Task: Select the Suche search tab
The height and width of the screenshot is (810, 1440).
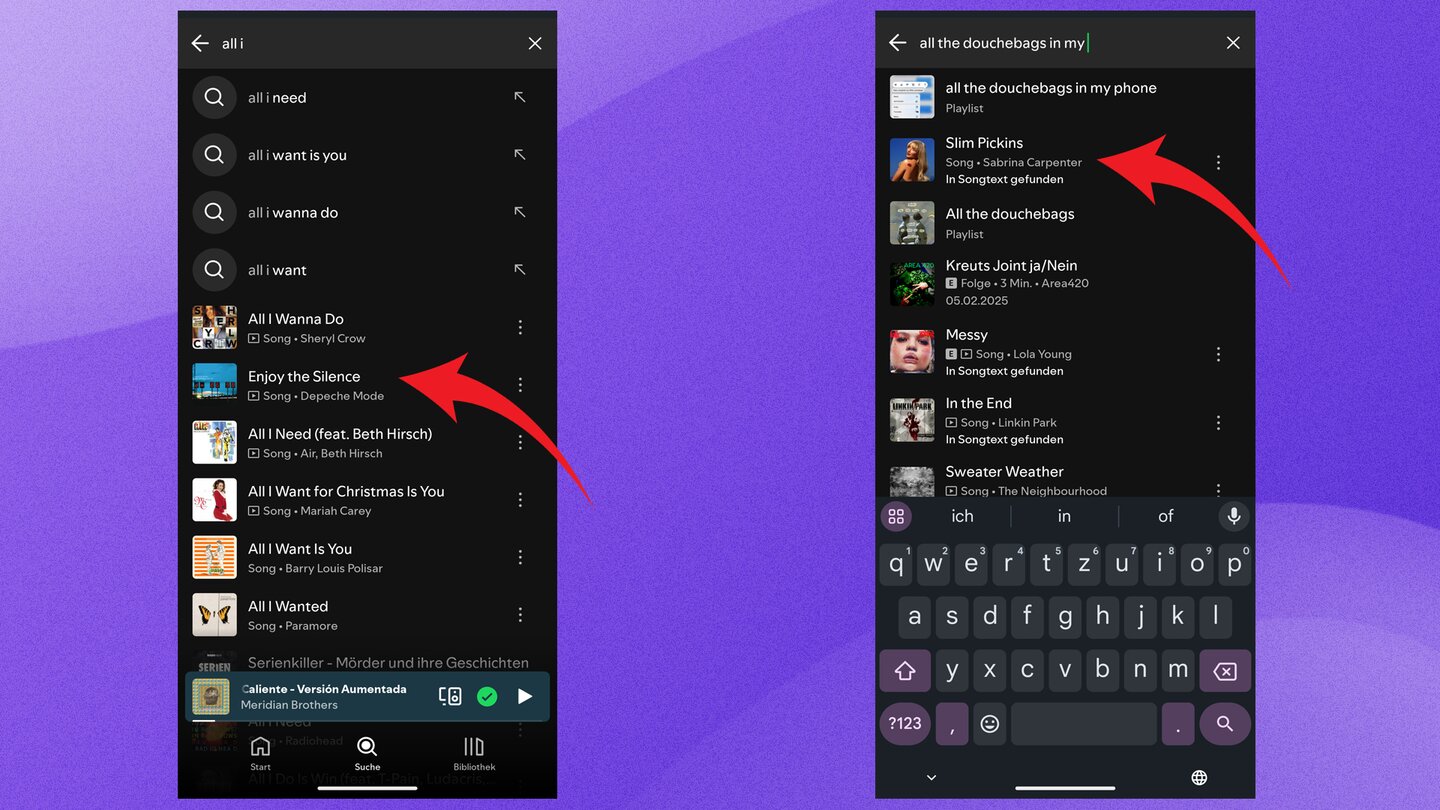Action: tap(367, 753)
